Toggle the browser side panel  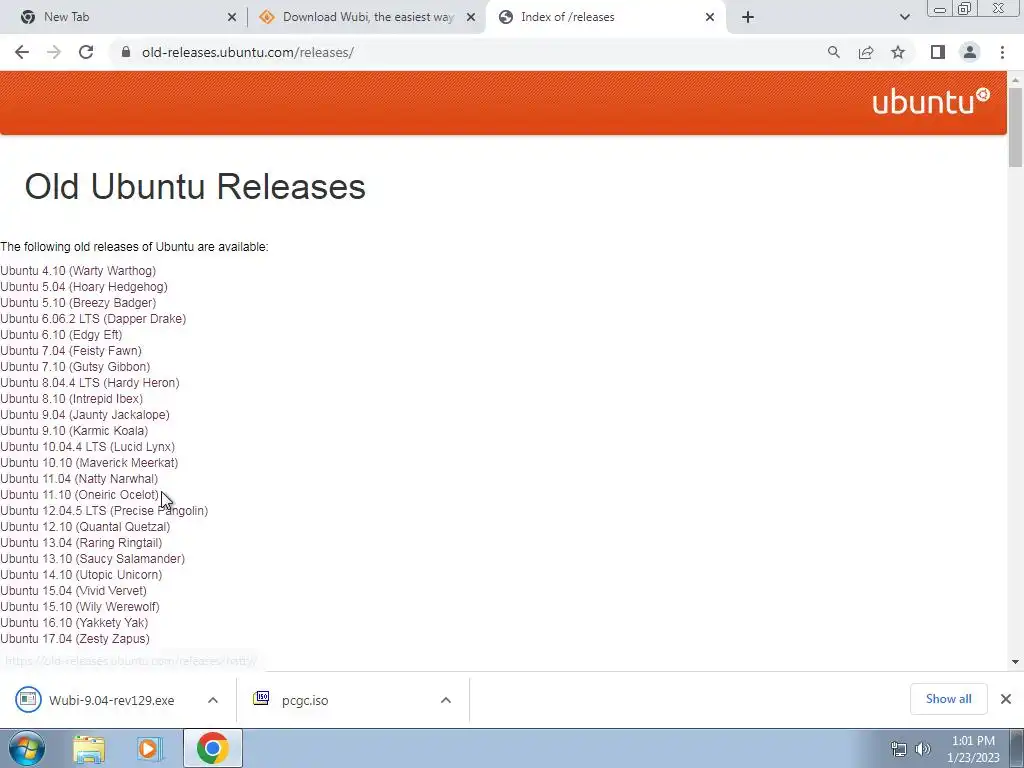pyautogui.click(x=938, y=52)
